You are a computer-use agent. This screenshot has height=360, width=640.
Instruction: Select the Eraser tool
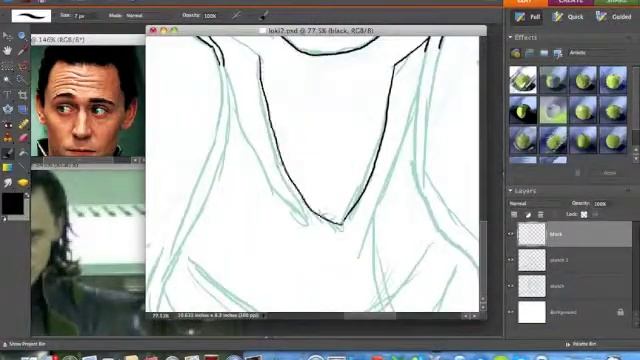[23, 138]
